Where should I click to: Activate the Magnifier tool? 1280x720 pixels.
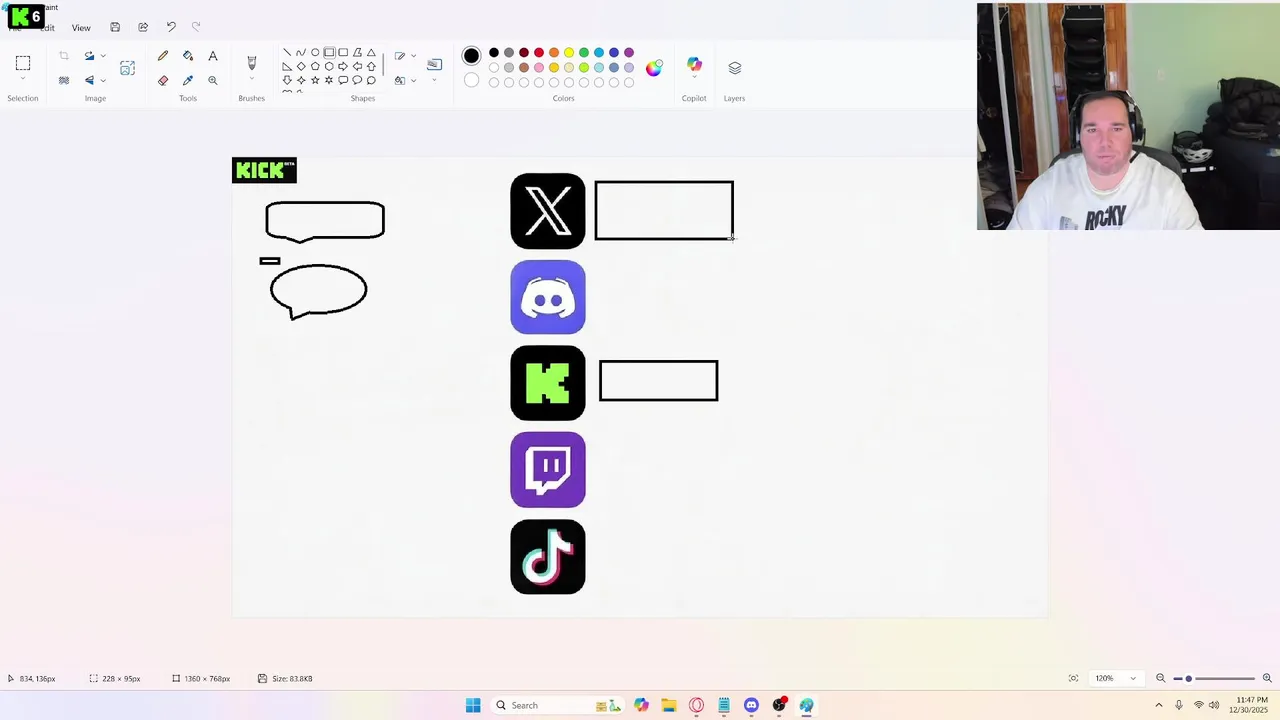click(x=213, y=80)
